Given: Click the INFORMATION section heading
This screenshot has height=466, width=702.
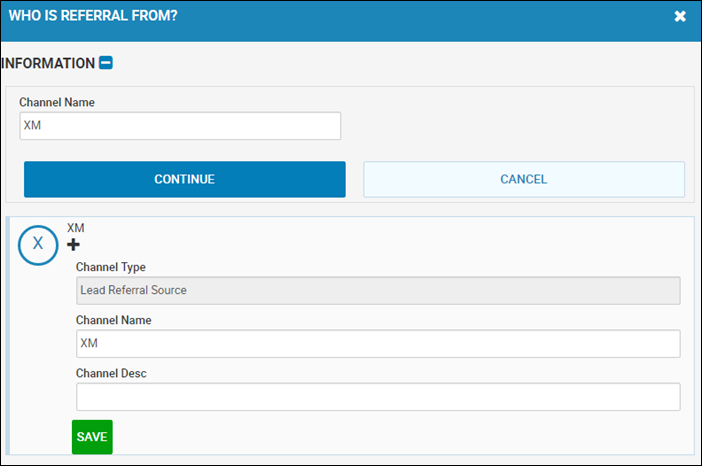Looking at the screenshot, I should (x=48, y=63).
